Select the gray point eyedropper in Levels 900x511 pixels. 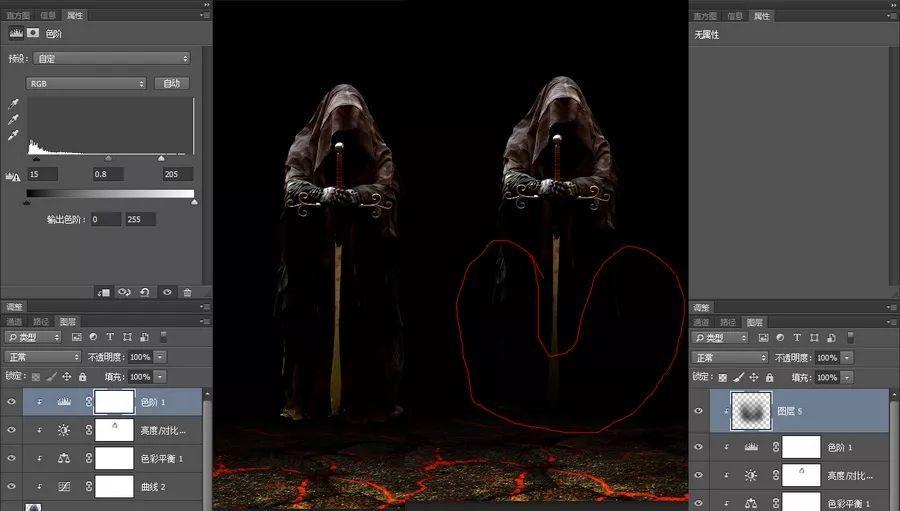(13, 119)
